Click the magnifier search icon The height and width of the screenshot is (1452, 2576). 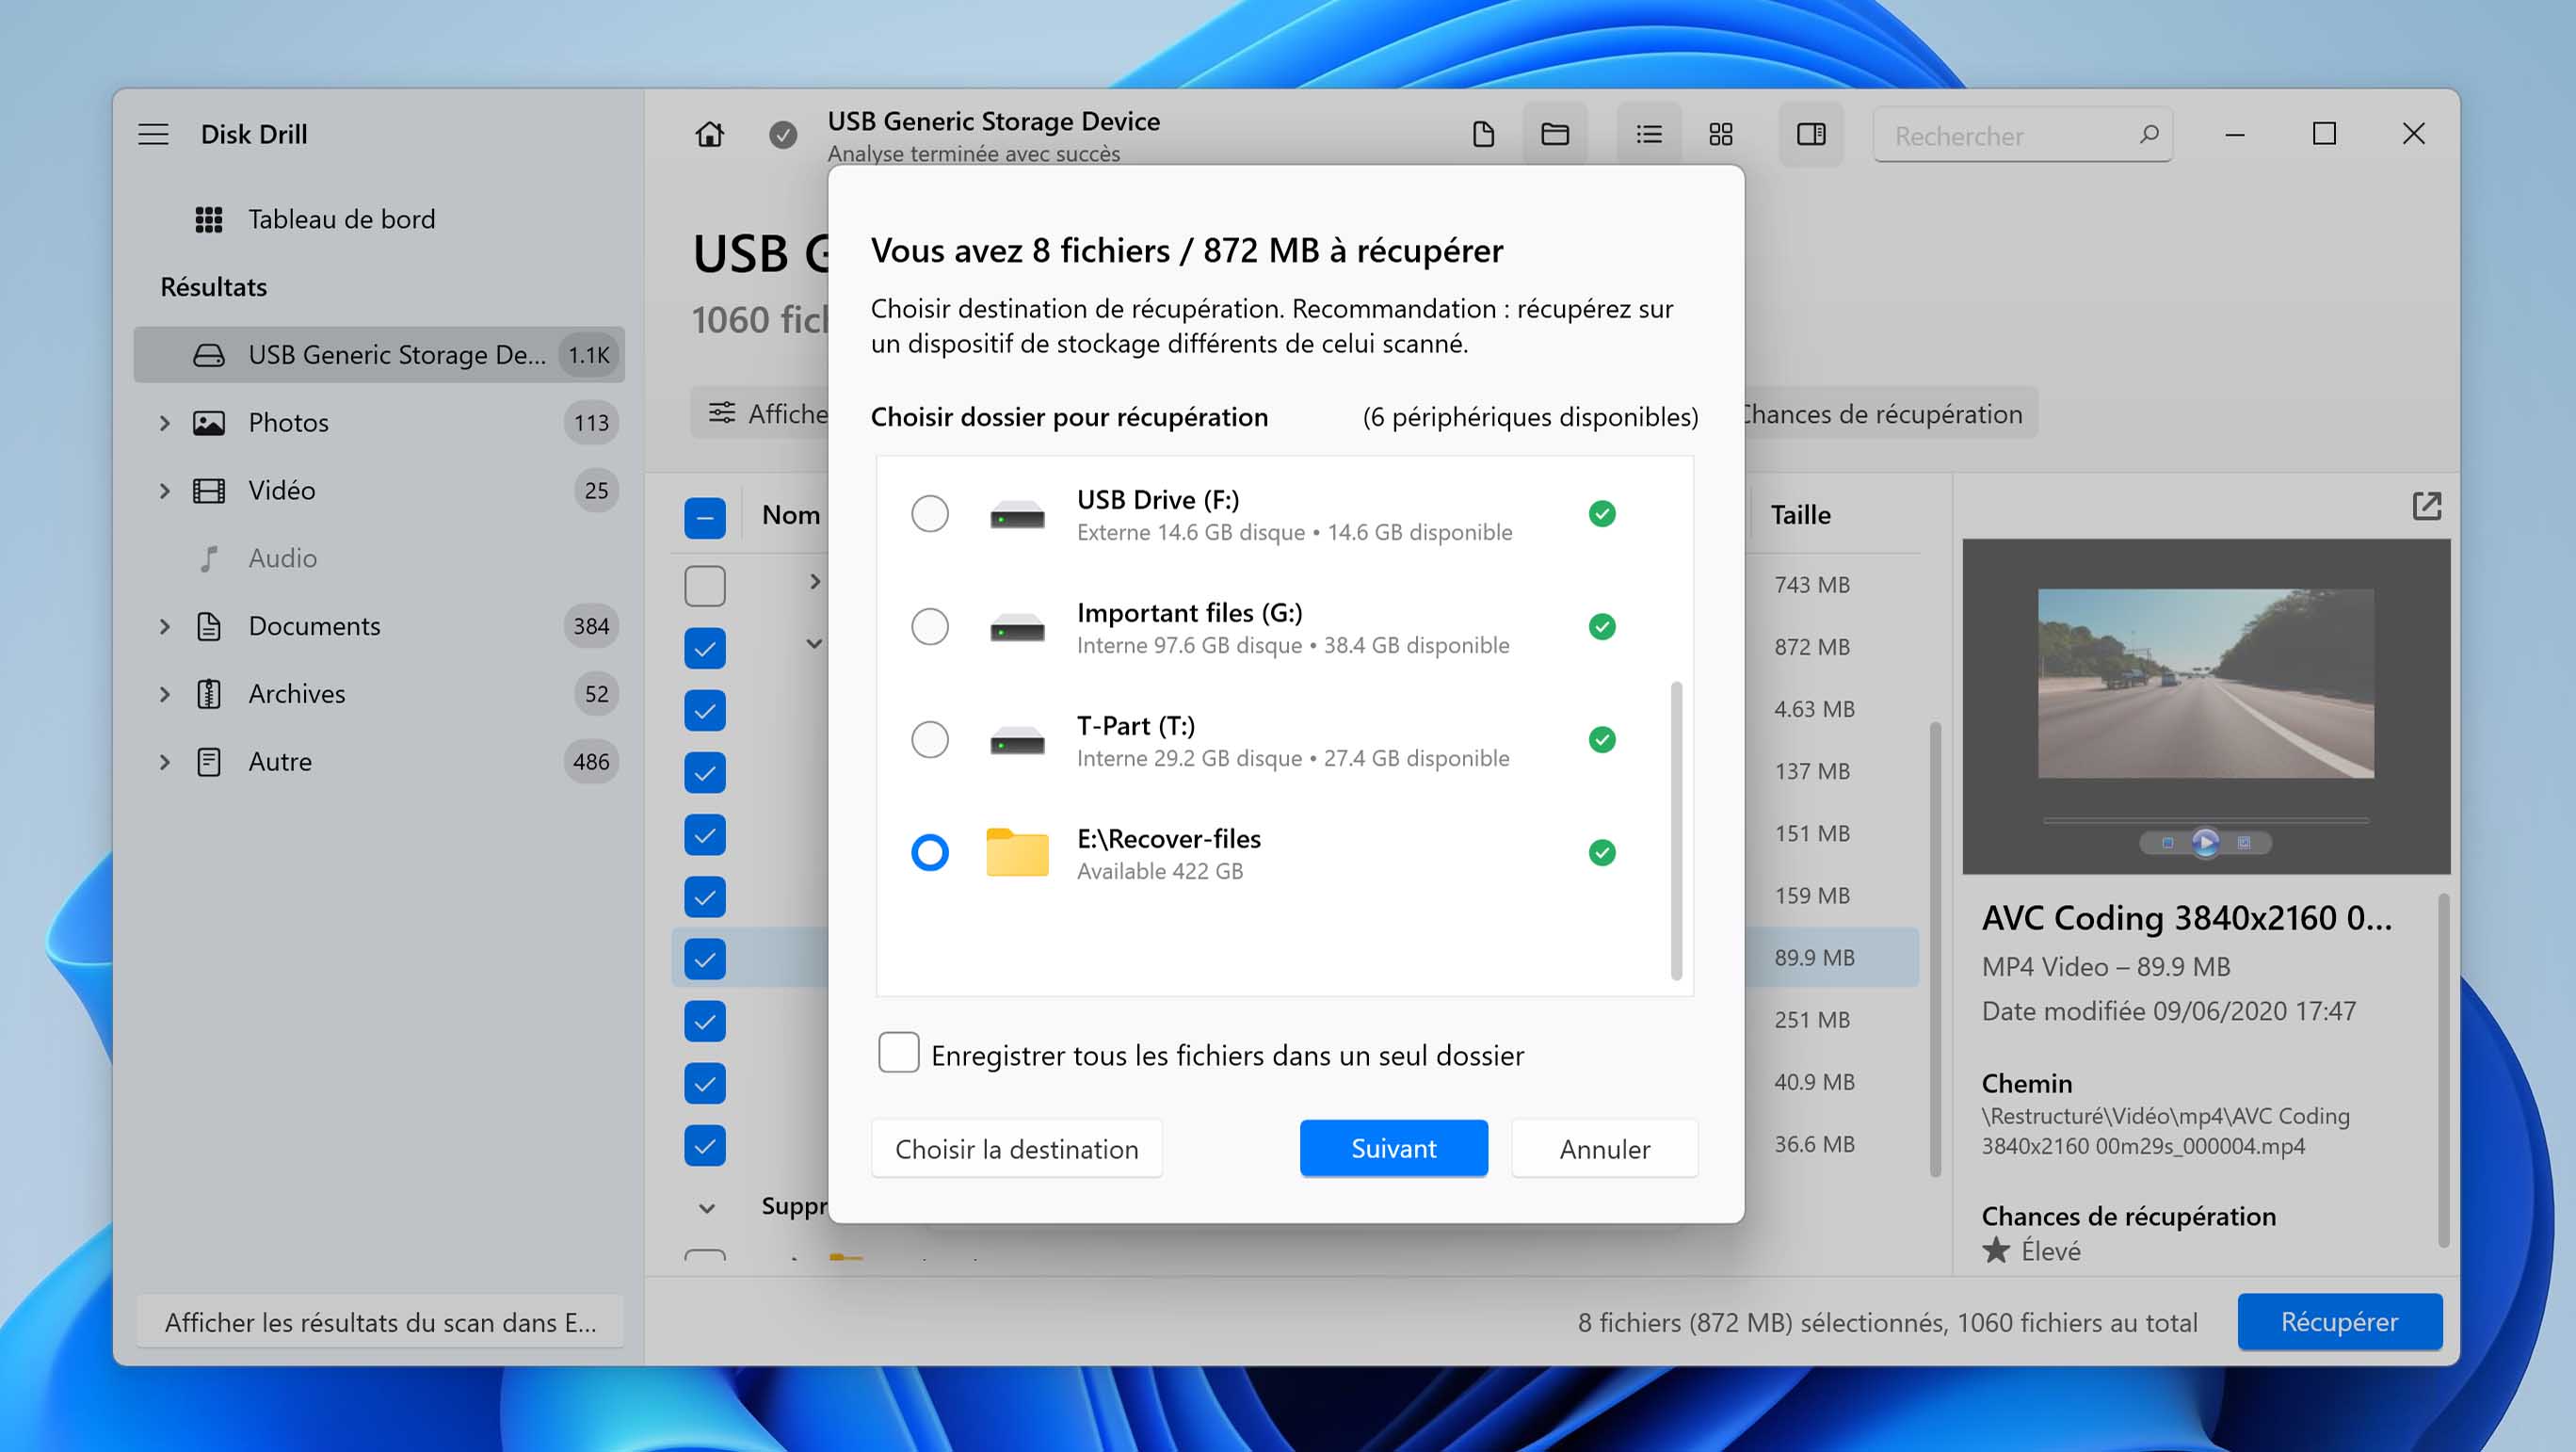tap(2149, 133)
